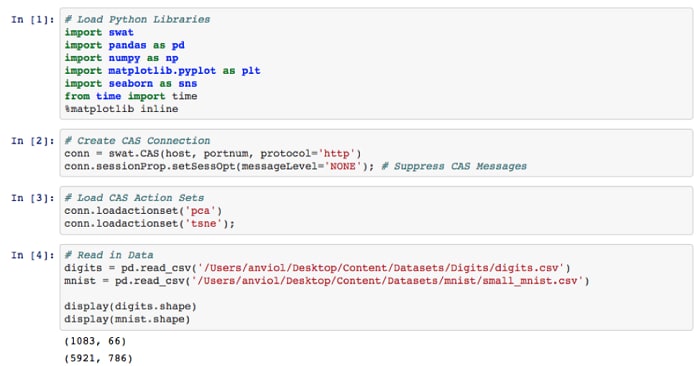Place cursor on 'import pandas as pd' line
The height and width of the screenshot is (366, 700).
click(124, 46)
